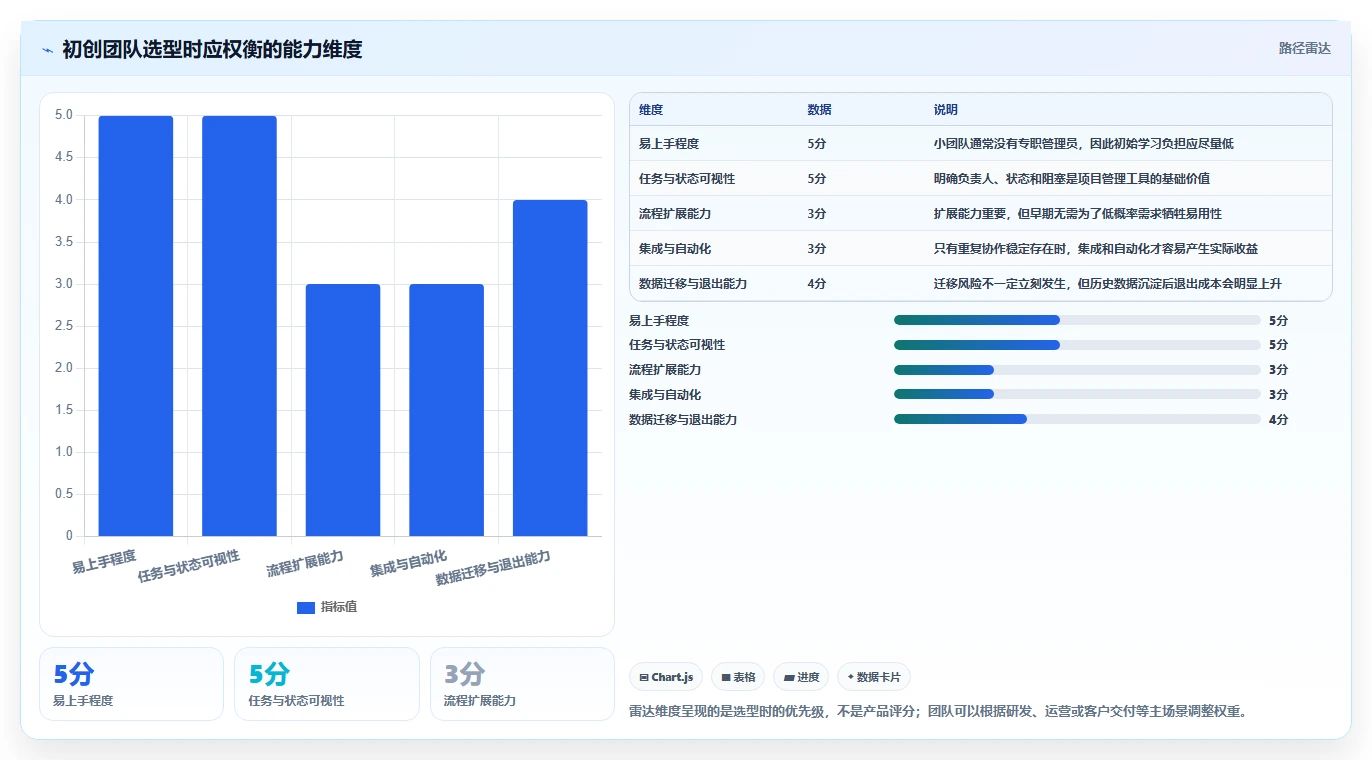Click description starting 扩展能力重要

pyautogui.click(x=1078, y=214)
